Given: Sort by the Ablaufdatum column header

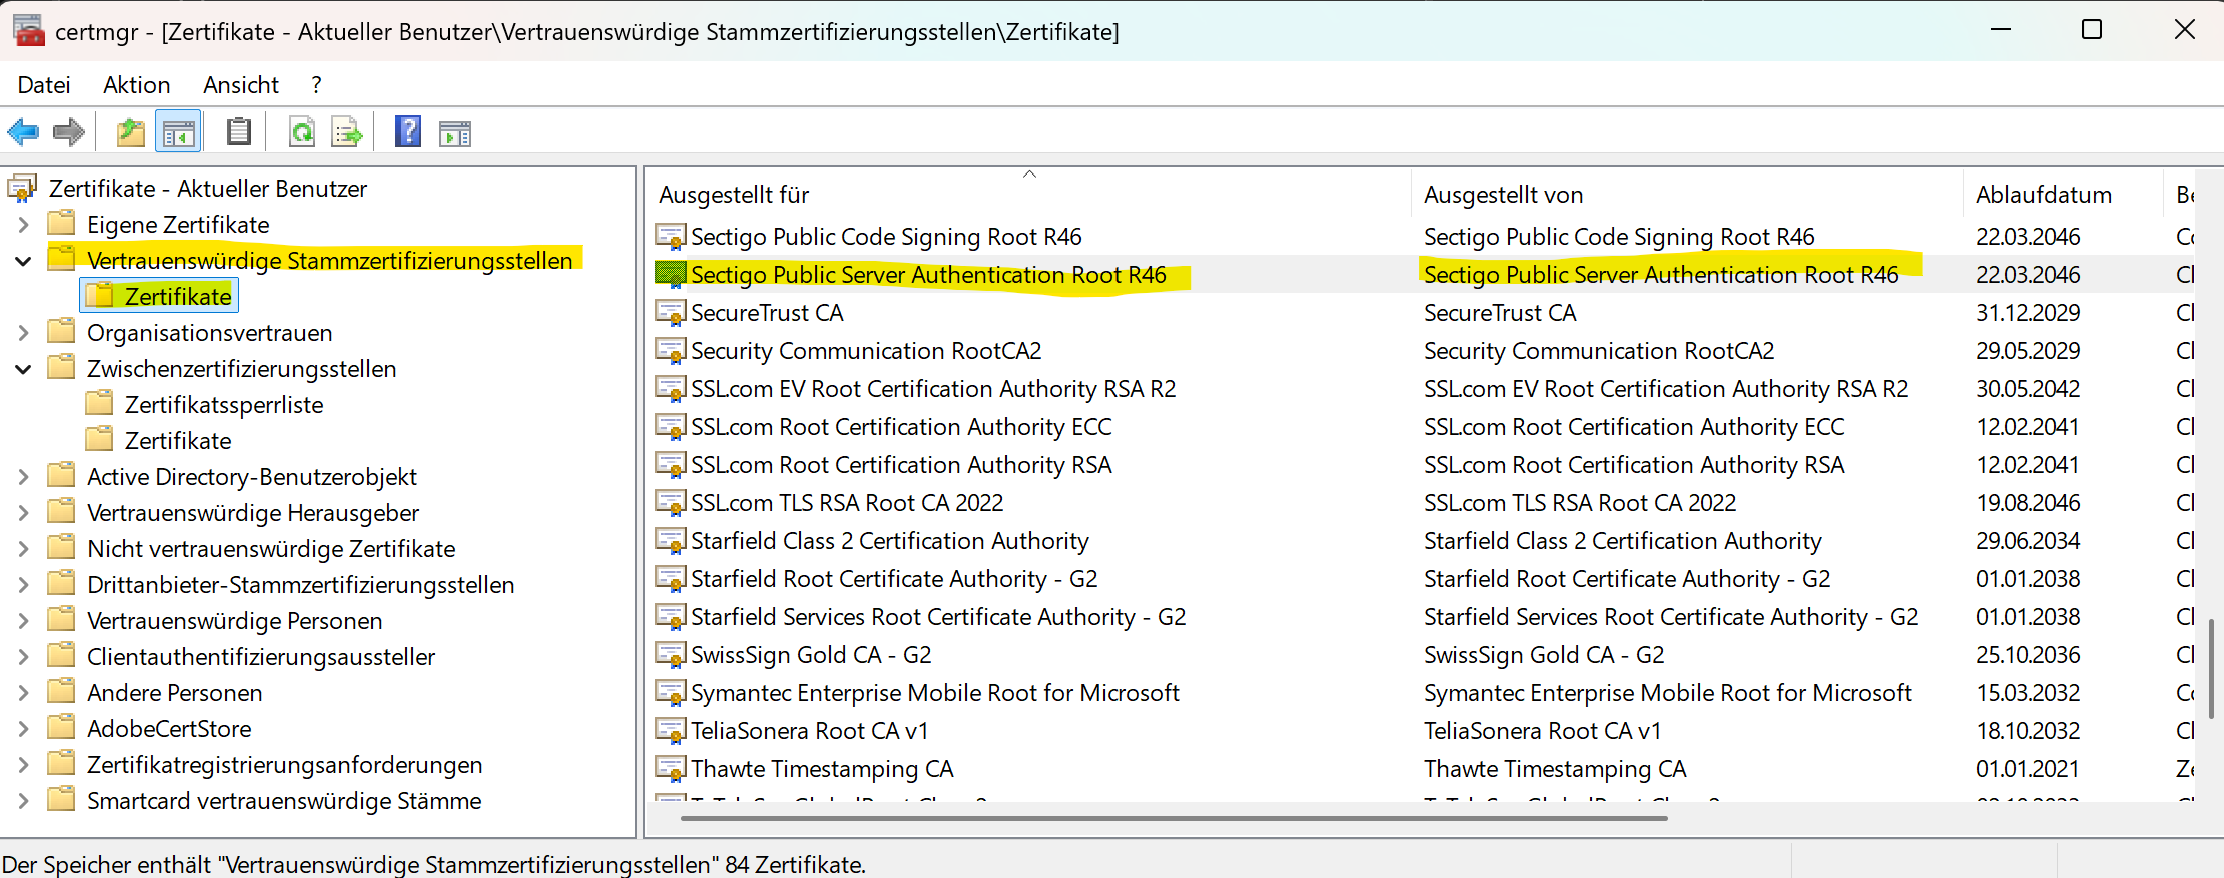Looking at the screenshot, I should [x=2043, y=195].
